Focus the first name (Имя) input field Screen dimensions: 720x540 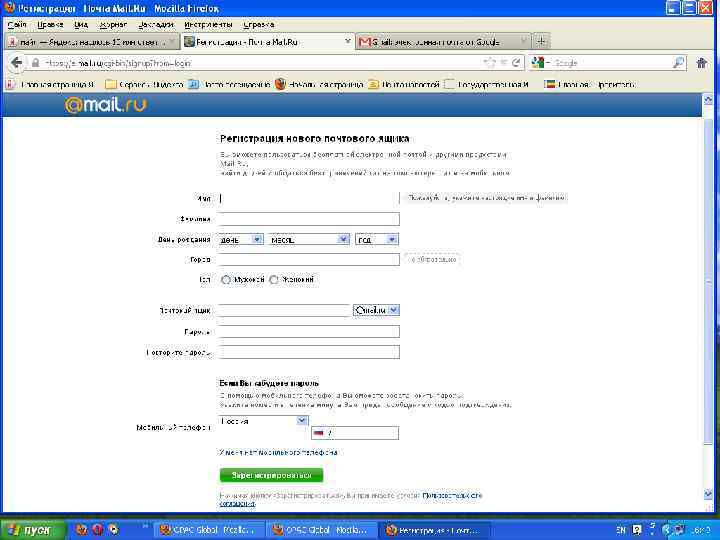point(309,198)
